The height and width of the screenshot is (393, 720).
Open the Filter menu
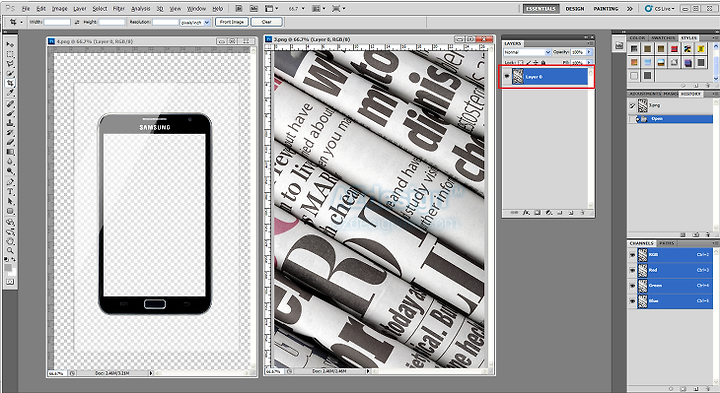(119, 9)
